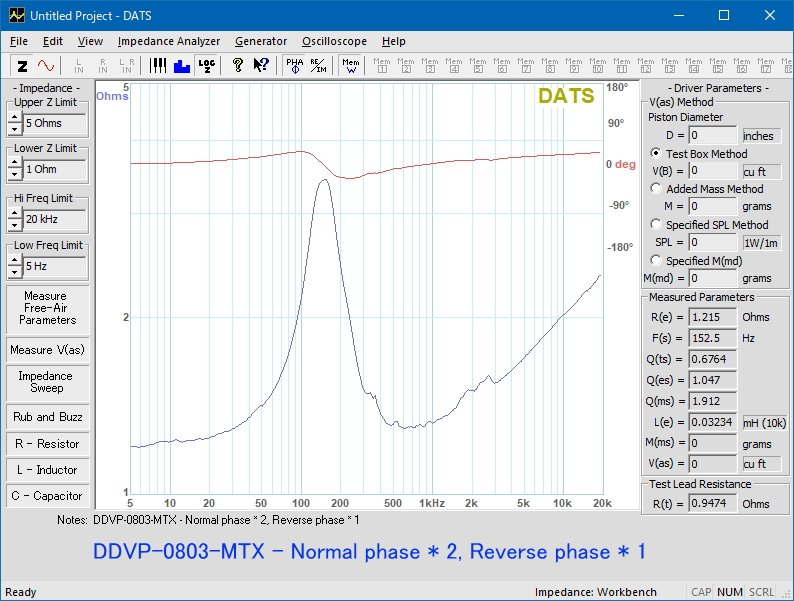The image size is (794, 601).
Task: Click the C - Capacitor button
Action: [48, 496]
